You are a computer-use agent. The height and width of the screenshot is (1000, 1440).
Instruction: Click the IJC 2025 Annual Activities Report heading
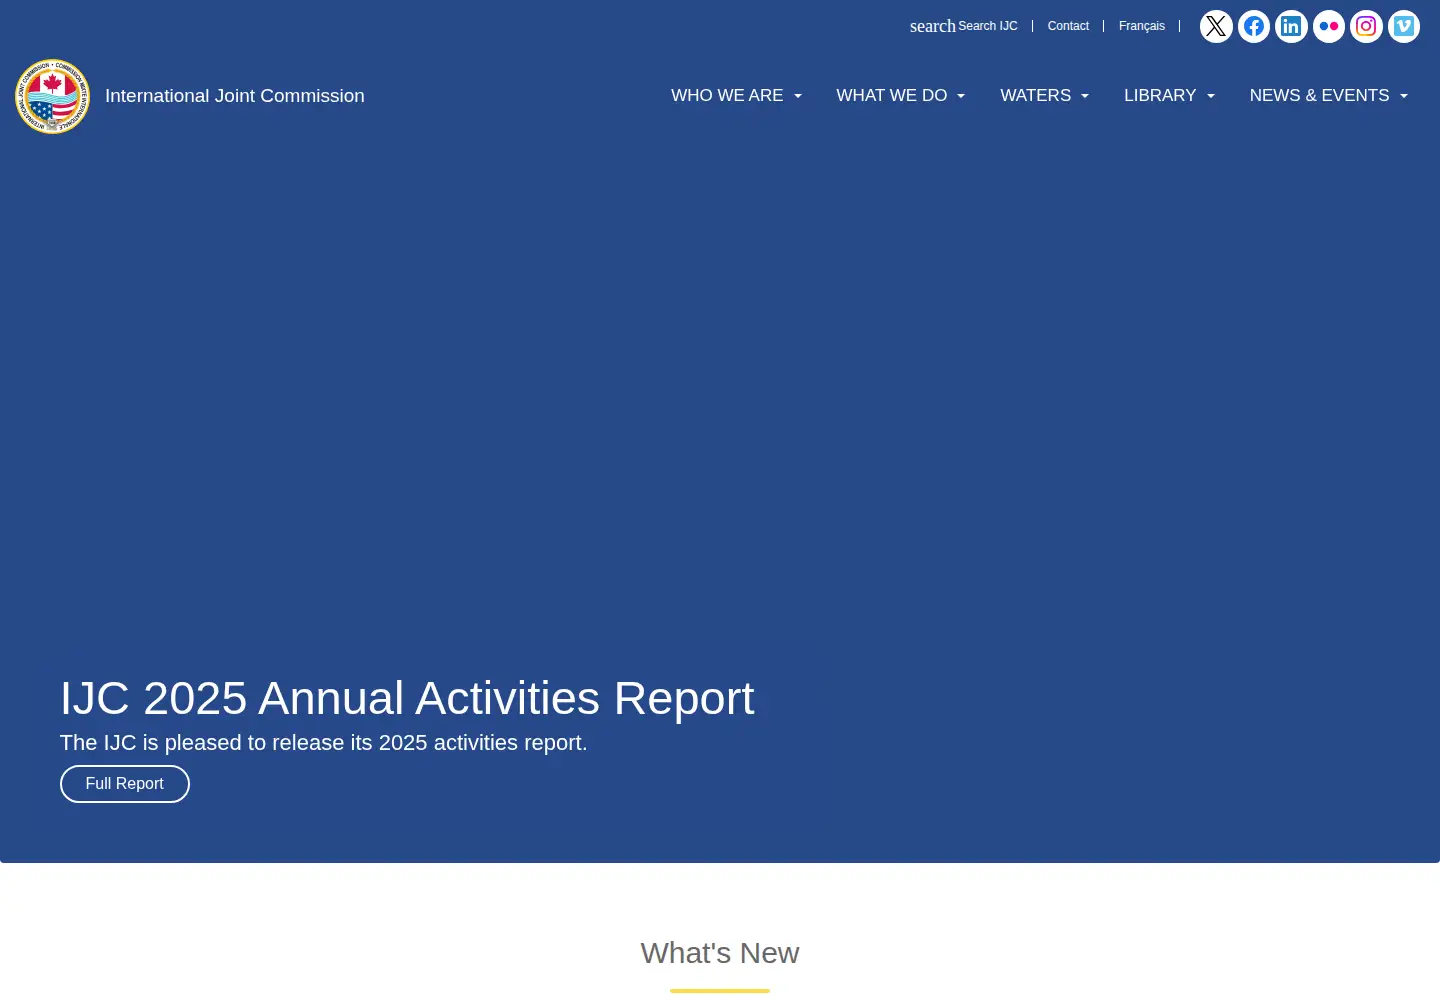(407, 698)
